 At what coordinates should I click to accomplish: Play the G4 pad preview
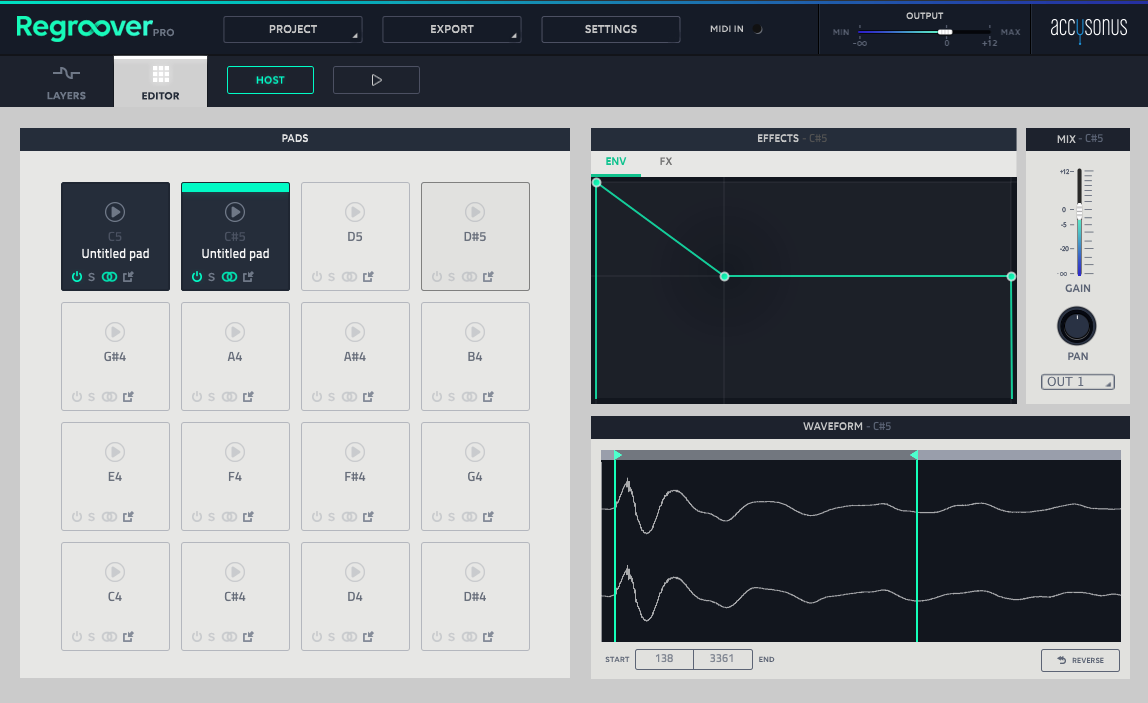(x=475, y=453)
